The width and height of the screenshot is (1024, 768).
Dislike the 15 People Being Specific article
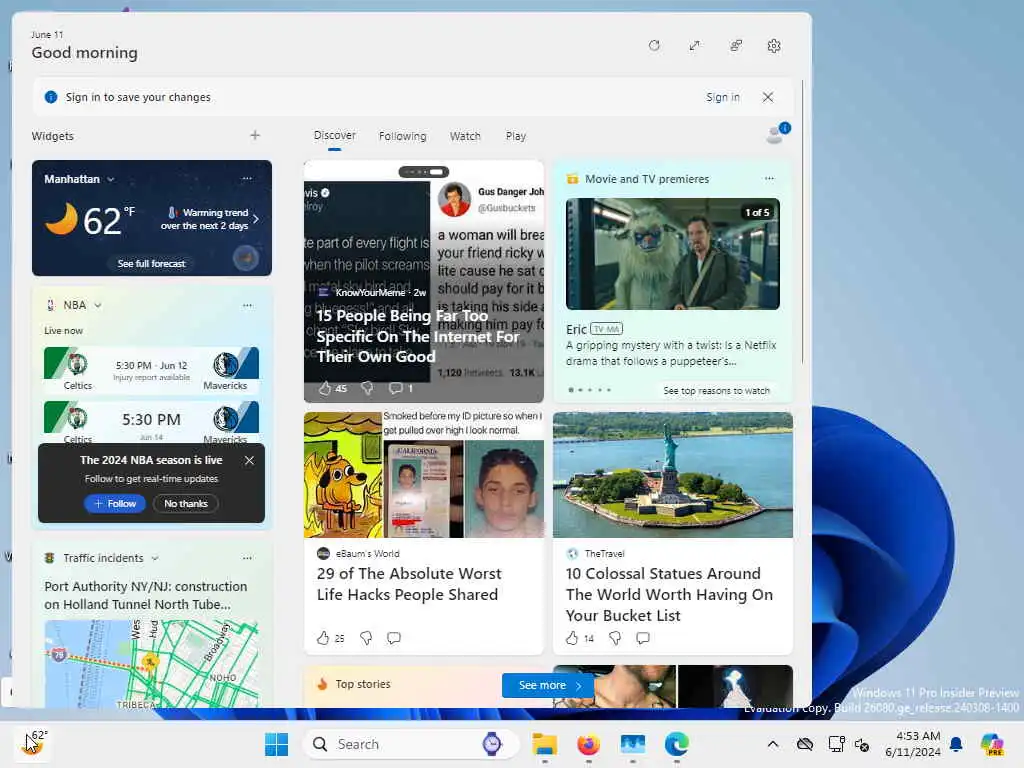click(x=367, y=388)
